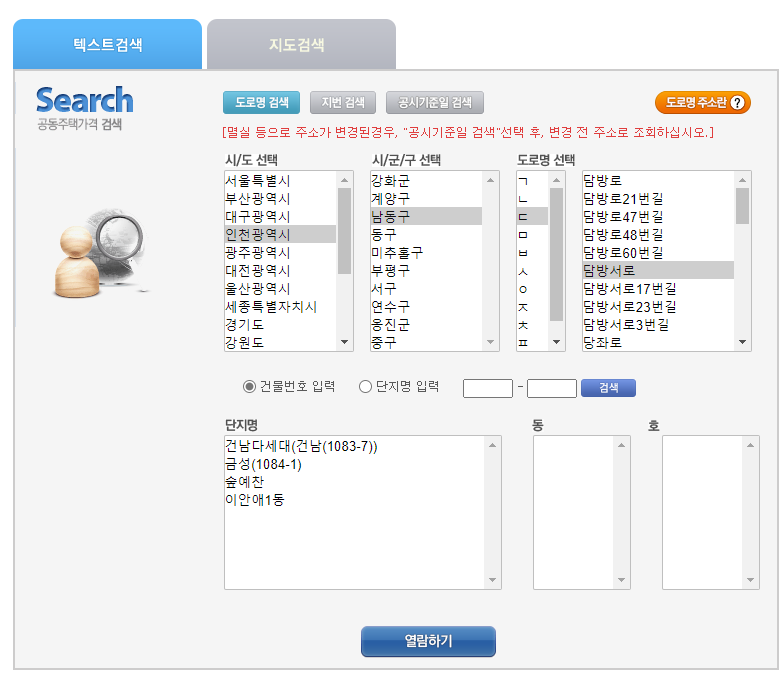Select road name 담방서로

tap(658, 270)
